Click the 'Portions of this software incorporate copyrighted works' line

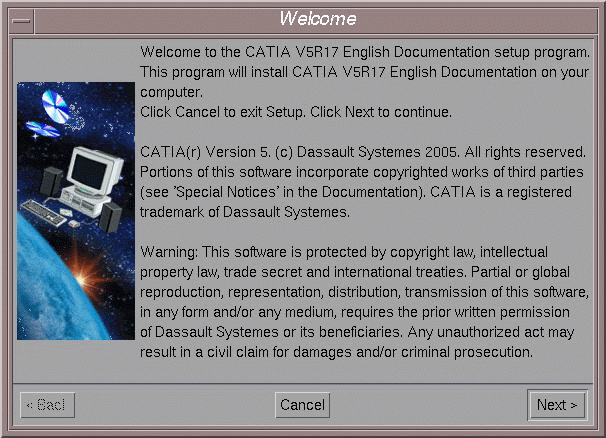361,172
